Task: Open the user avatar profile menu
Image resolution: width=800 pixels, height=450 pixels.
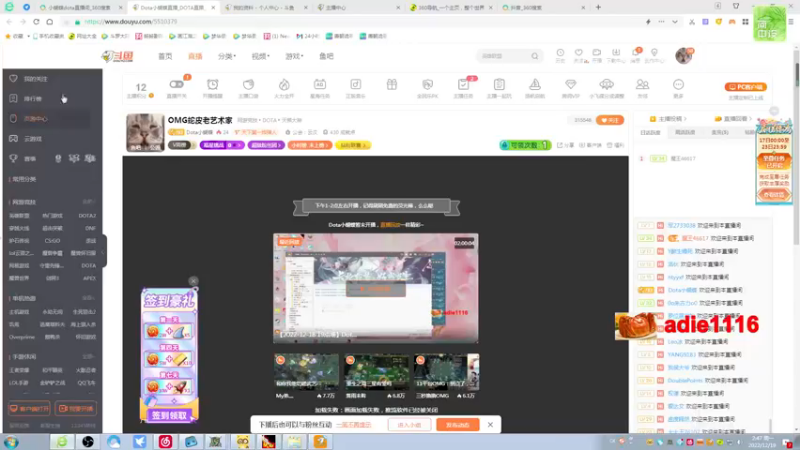Action: (684, 56)
